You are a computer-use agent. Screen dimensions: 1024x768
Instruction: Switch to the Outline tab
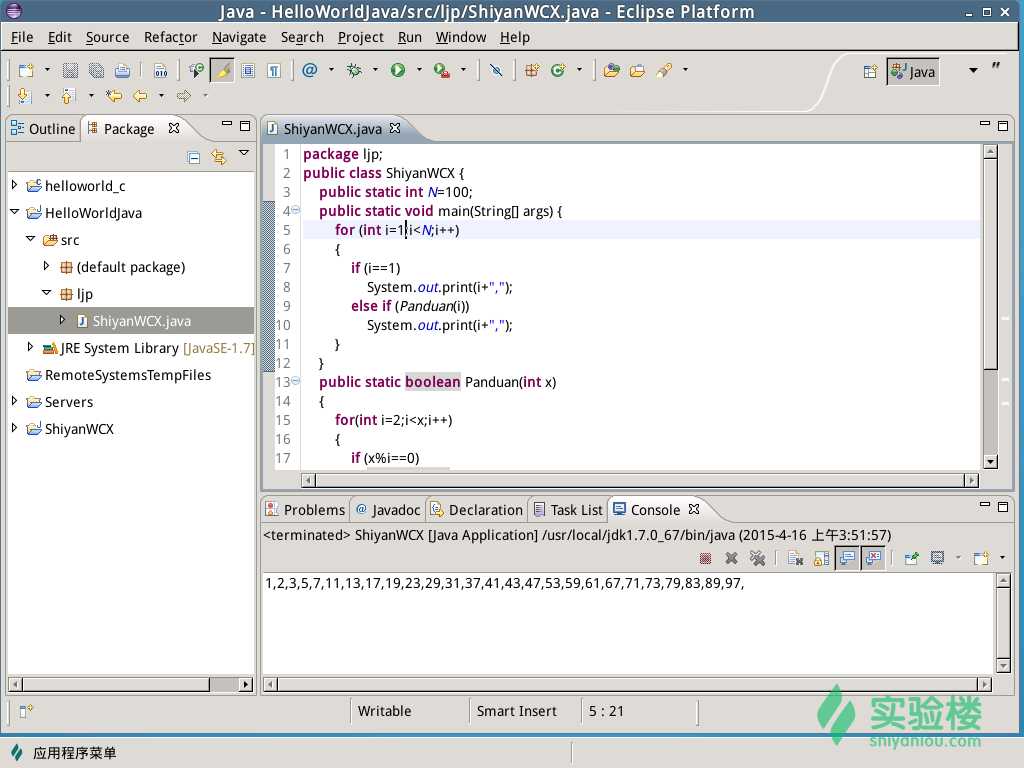43,129
